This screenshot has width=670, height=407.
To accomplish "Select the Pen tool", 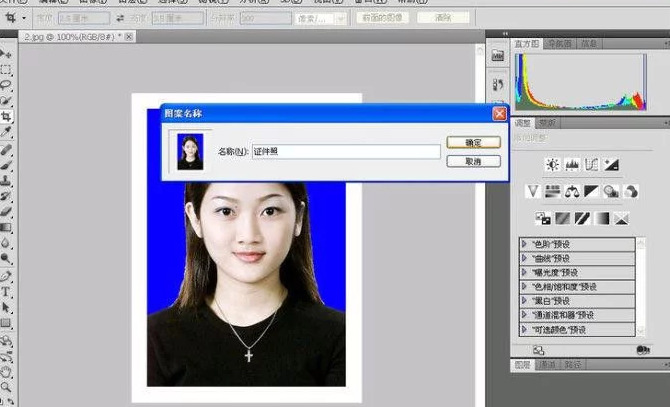I will (6, 276).
